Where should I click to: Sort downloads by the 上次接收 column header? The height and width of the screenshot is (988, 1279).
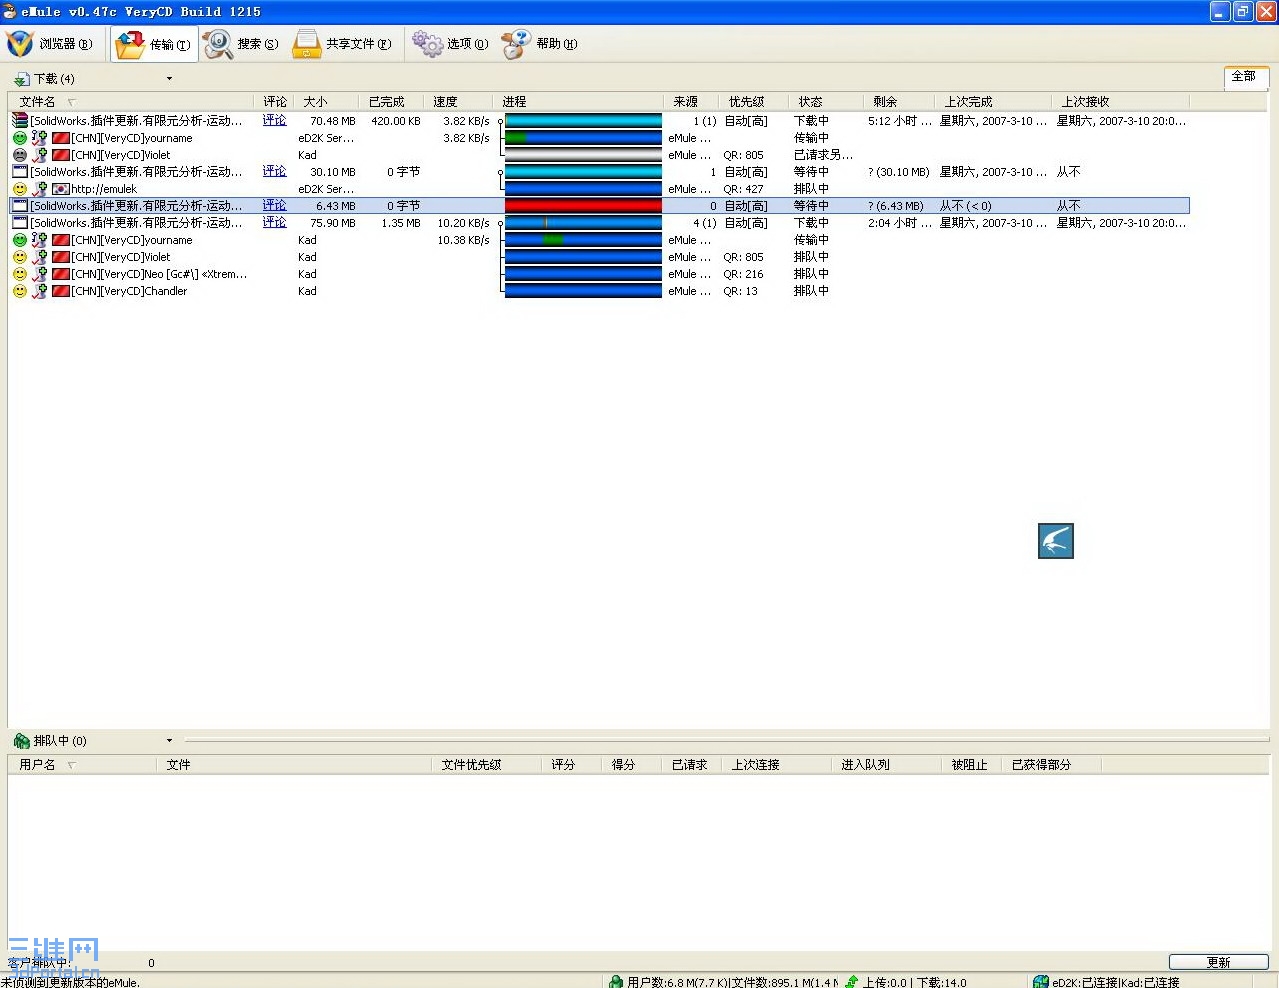1121,102
